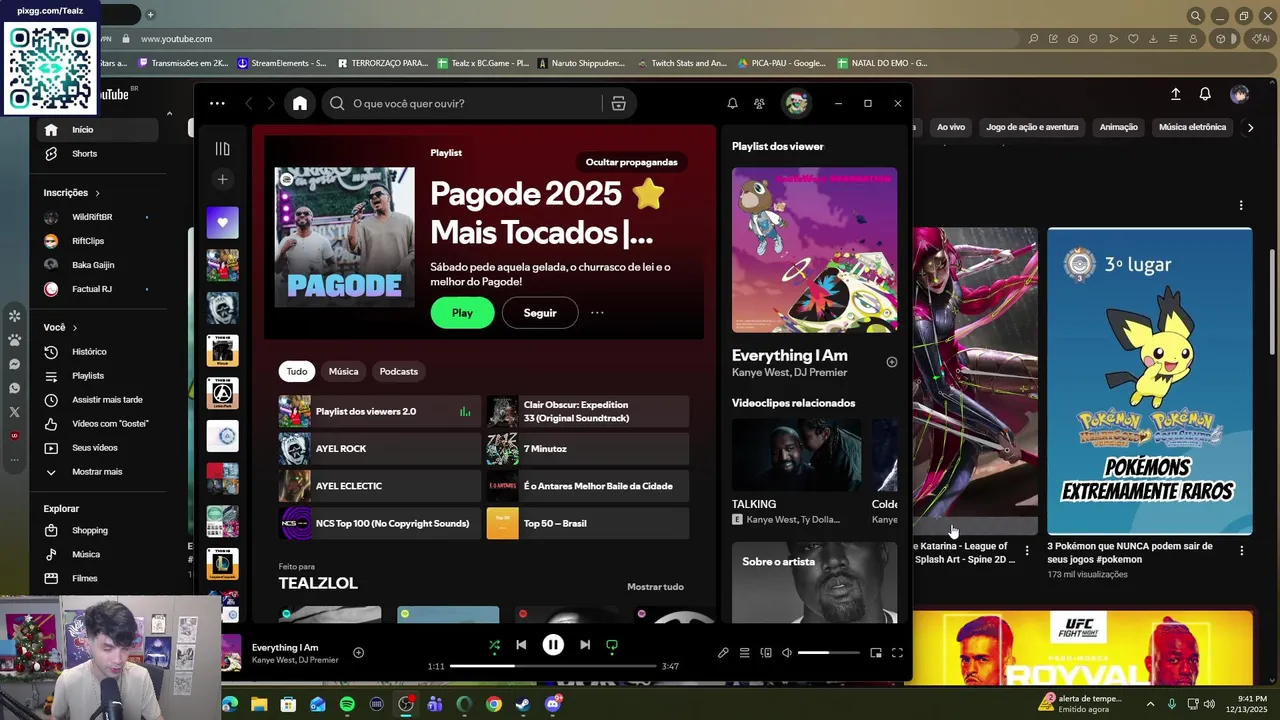Image resolution: width=1280 pixels, height=720 pixels.
Task: Open Spotify Home via the house icon
Action: click(x=300, y=103)
